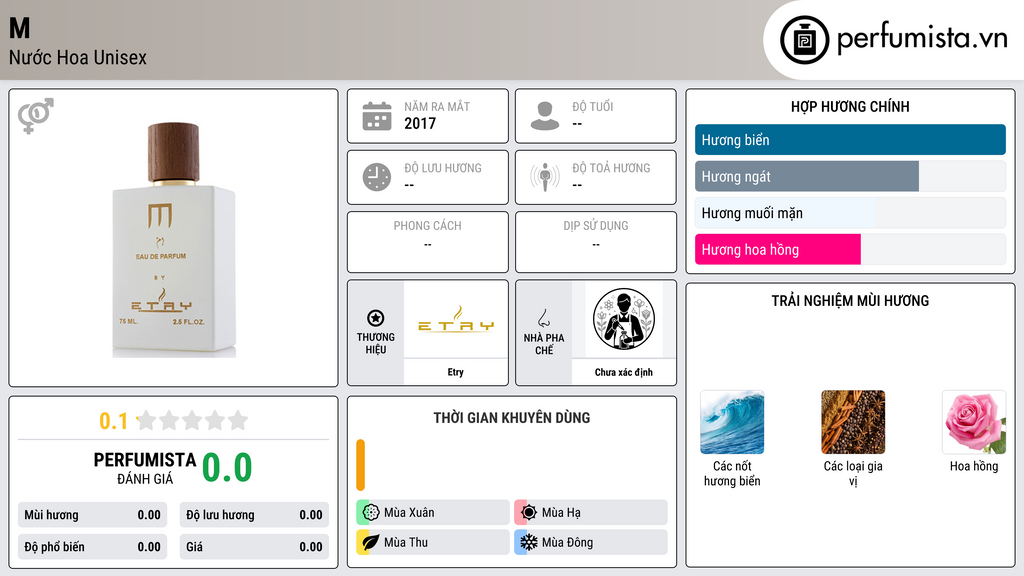Click the first rating star

(x=147, y=420)
